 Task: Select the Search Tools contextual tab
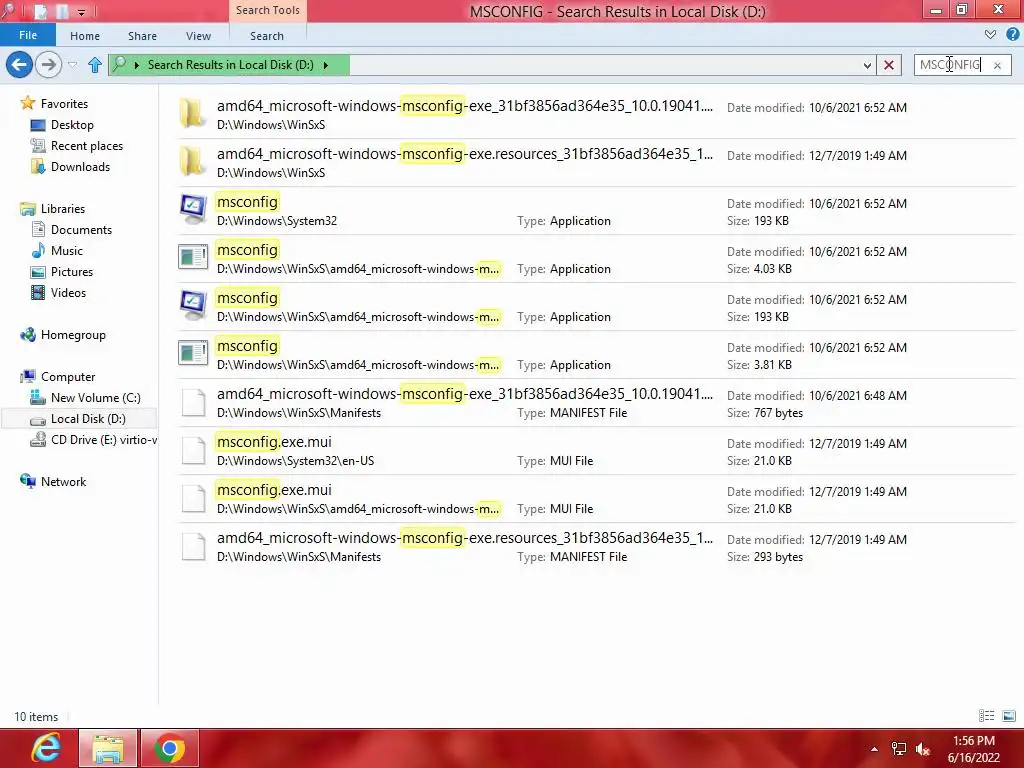[x=268, y=10]
